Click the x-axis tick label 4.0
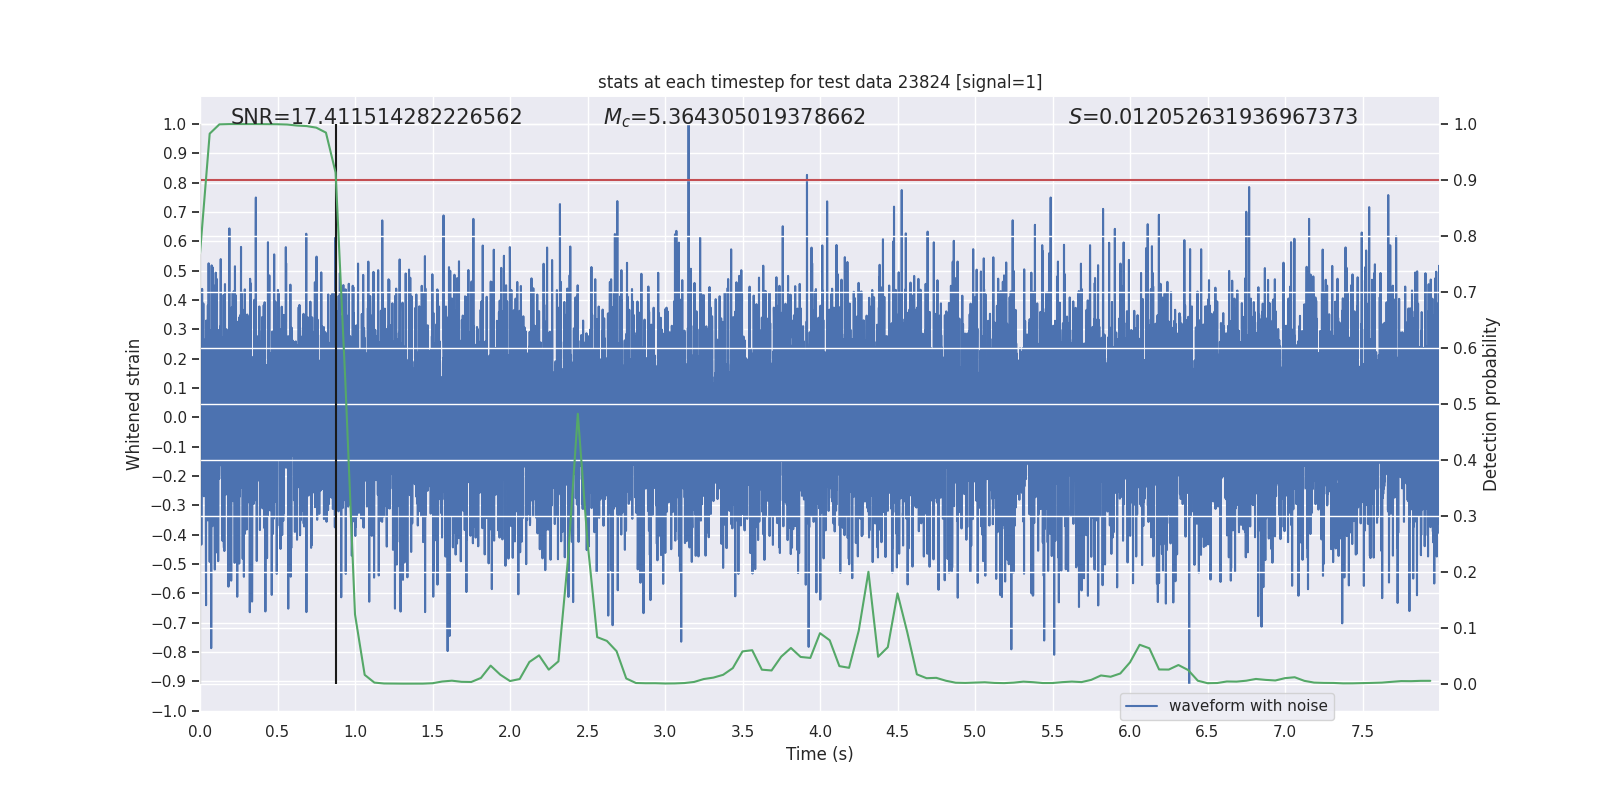This screenshot has height=800, width=1600. (820, 731)
